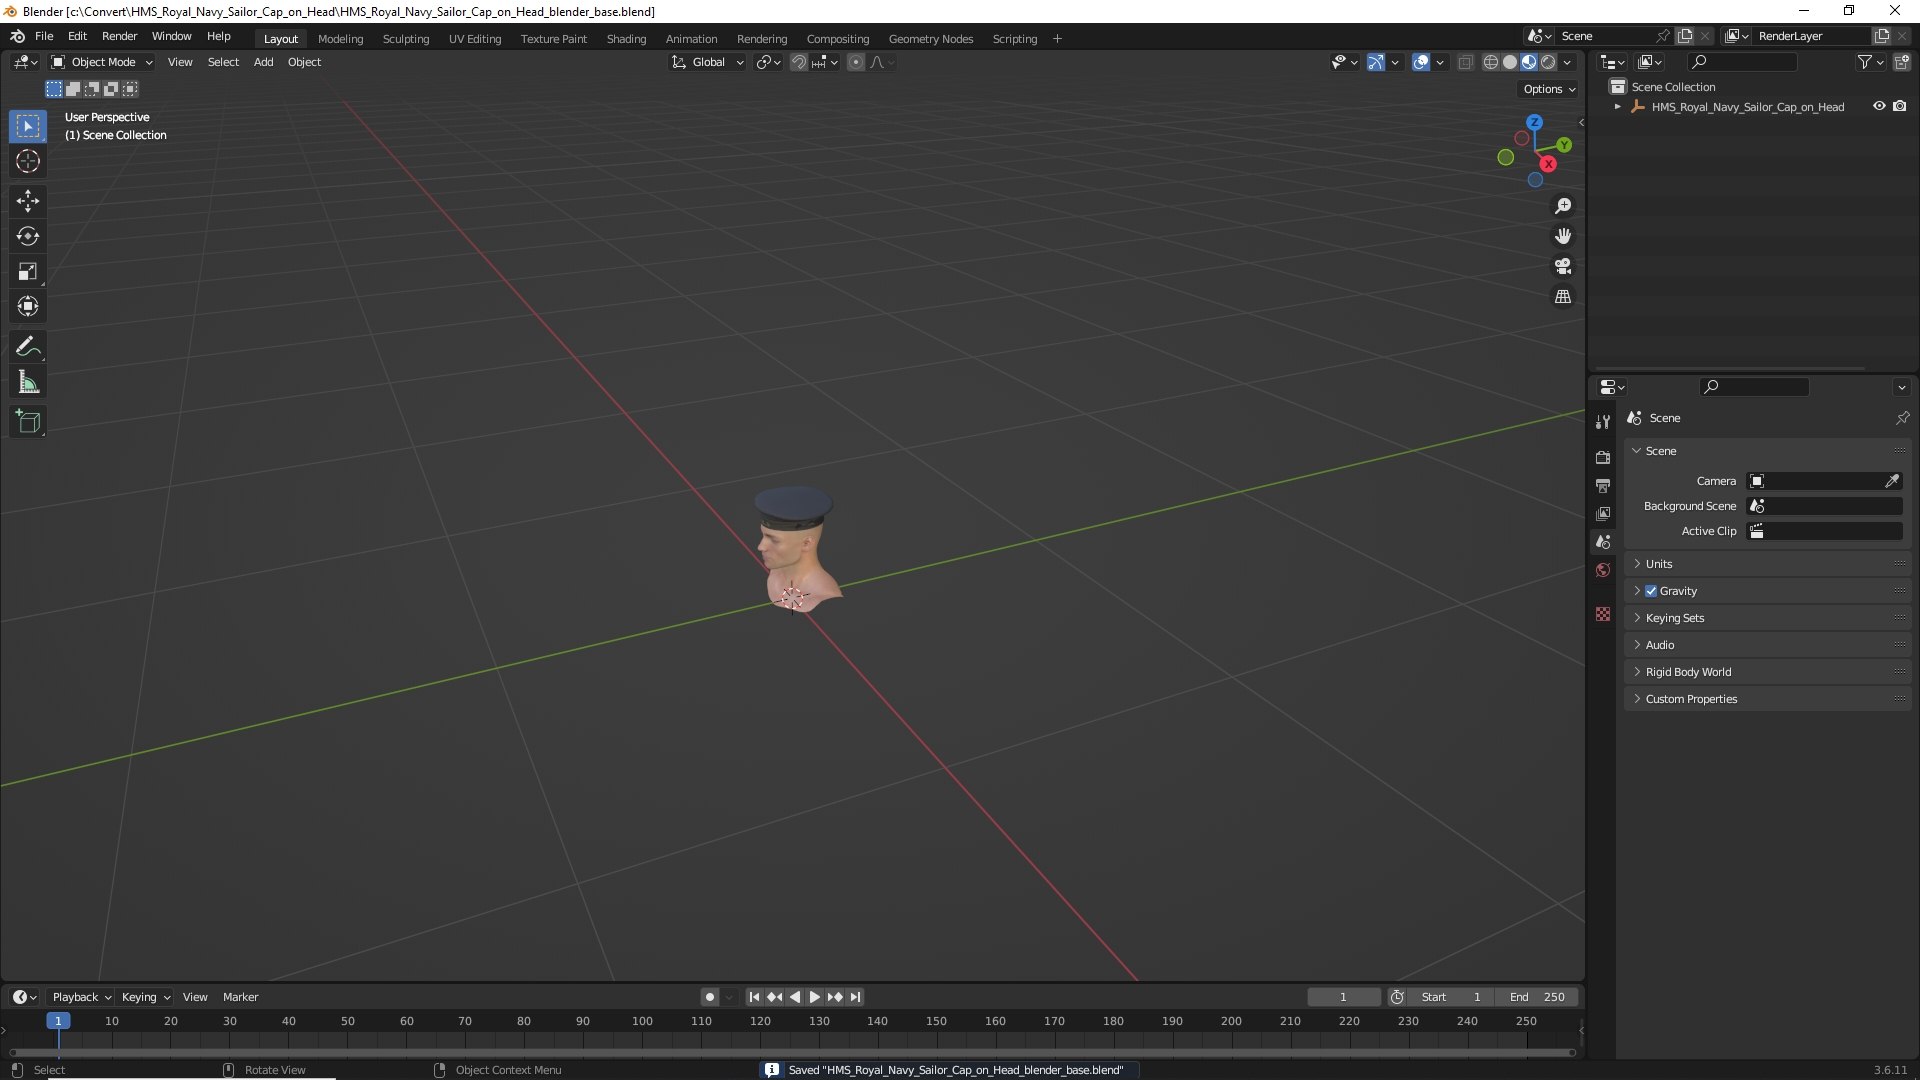
Task: Open Render properties tab icon
Action: (x=1603, y=457)
